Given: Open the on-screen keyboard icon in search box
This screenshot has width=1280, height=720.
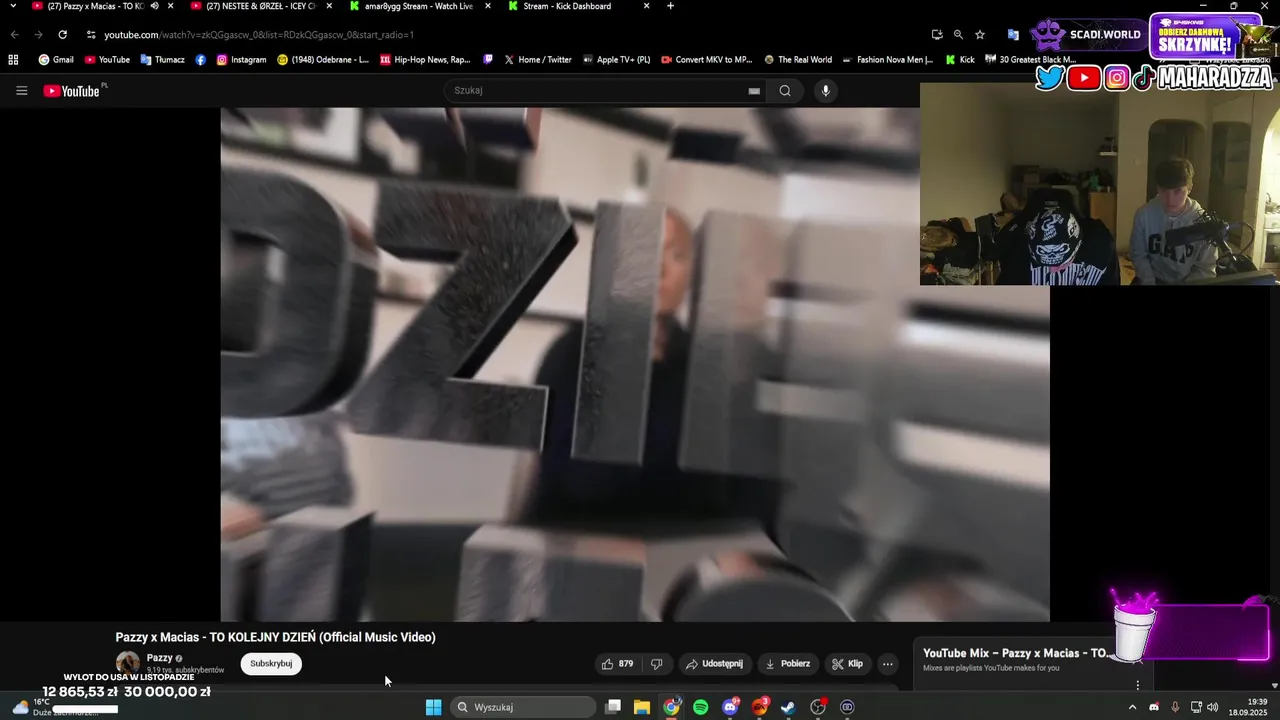Looking at the screenshot, I should [x=754, y=91].
